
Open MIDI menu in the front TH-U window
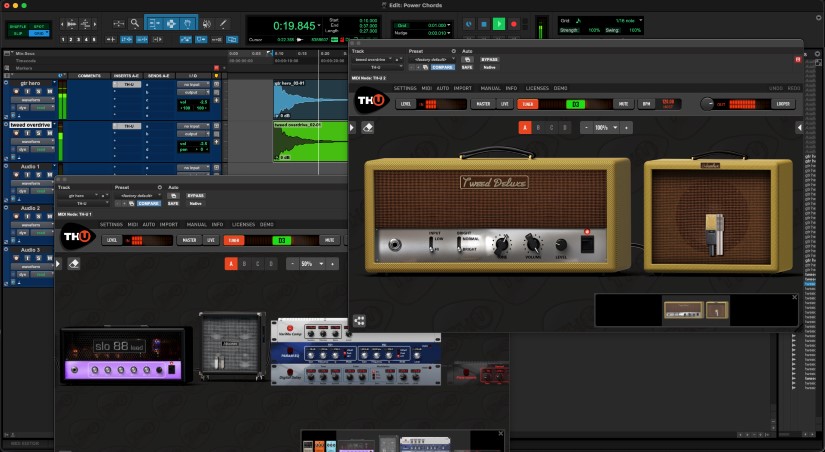click(x=427, y=88)
